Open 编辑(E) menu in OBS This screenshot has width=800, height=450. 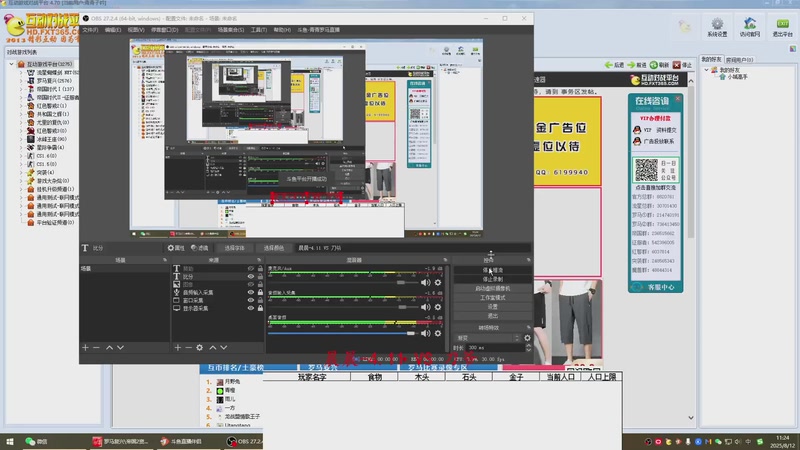click(113, 30)
